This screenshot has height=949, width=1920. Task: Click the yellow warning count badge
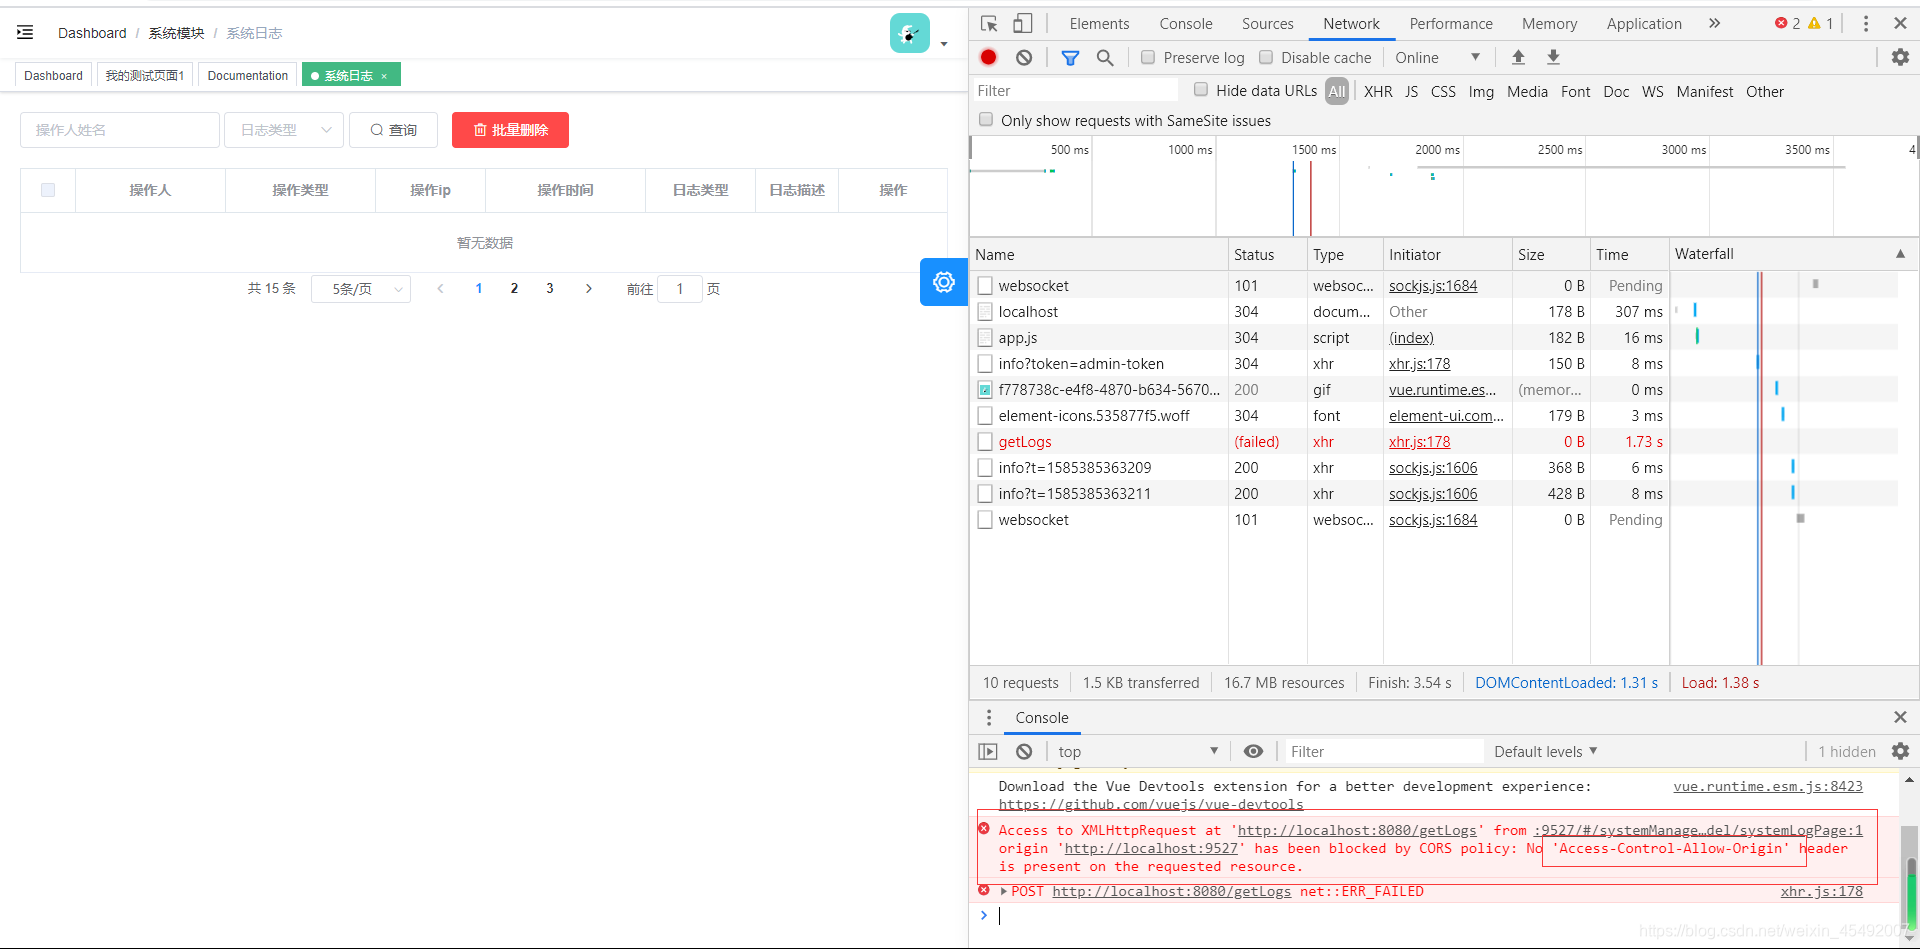coord(1820,23)
